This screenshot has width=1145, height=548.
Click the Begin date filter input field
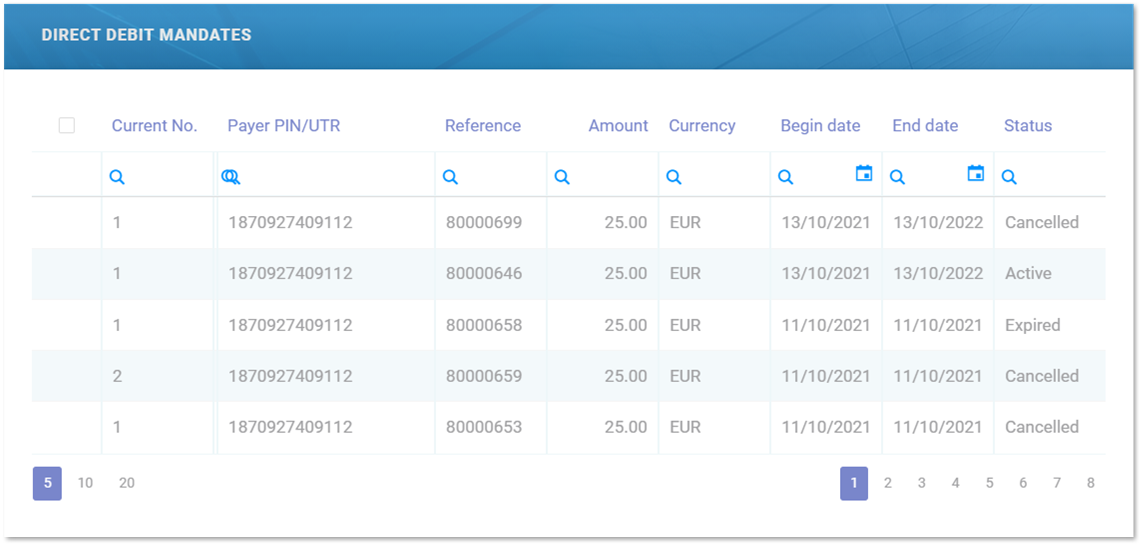pos(822,177)
